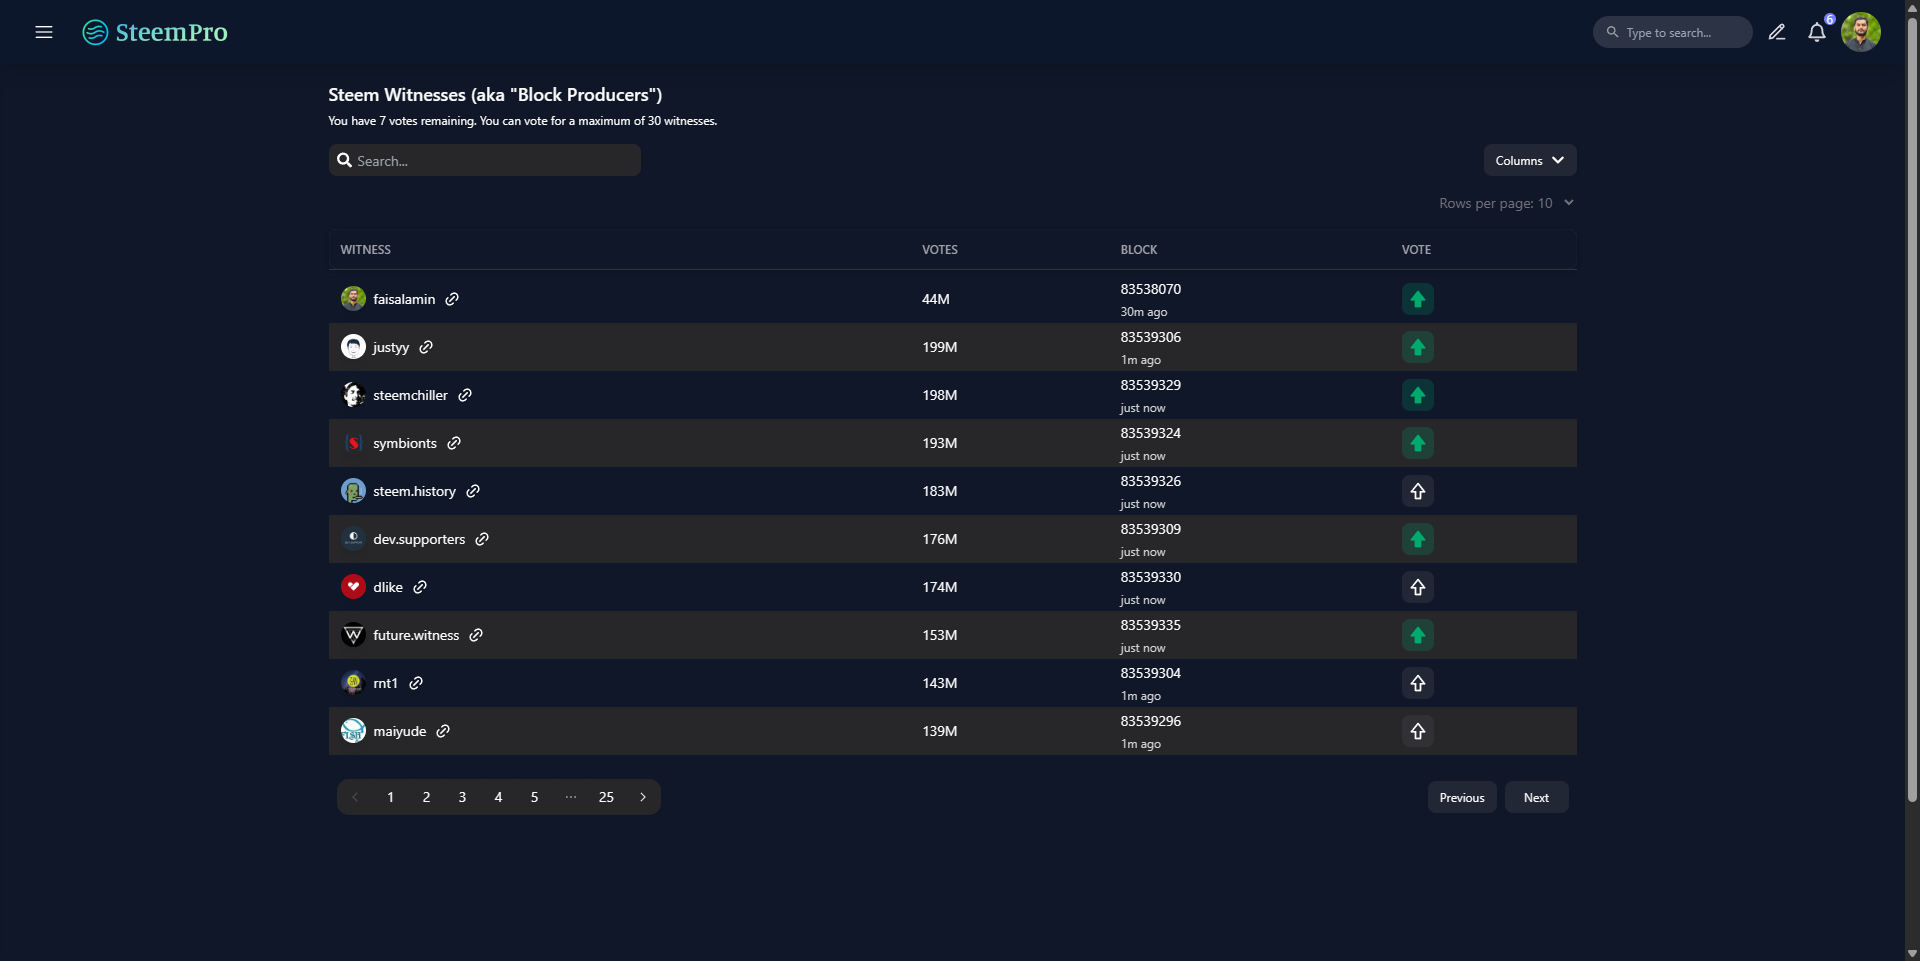Open dev.supporters' witness link icon
The height and width of the screenshot is (961, 1920).
tap(482, 539)
